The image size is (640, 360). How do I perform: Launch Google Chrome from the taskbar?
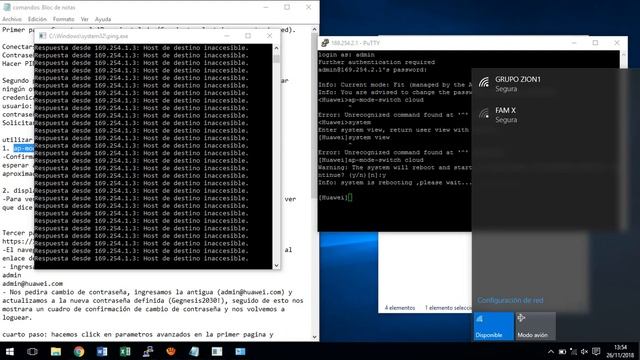point(79,351)
